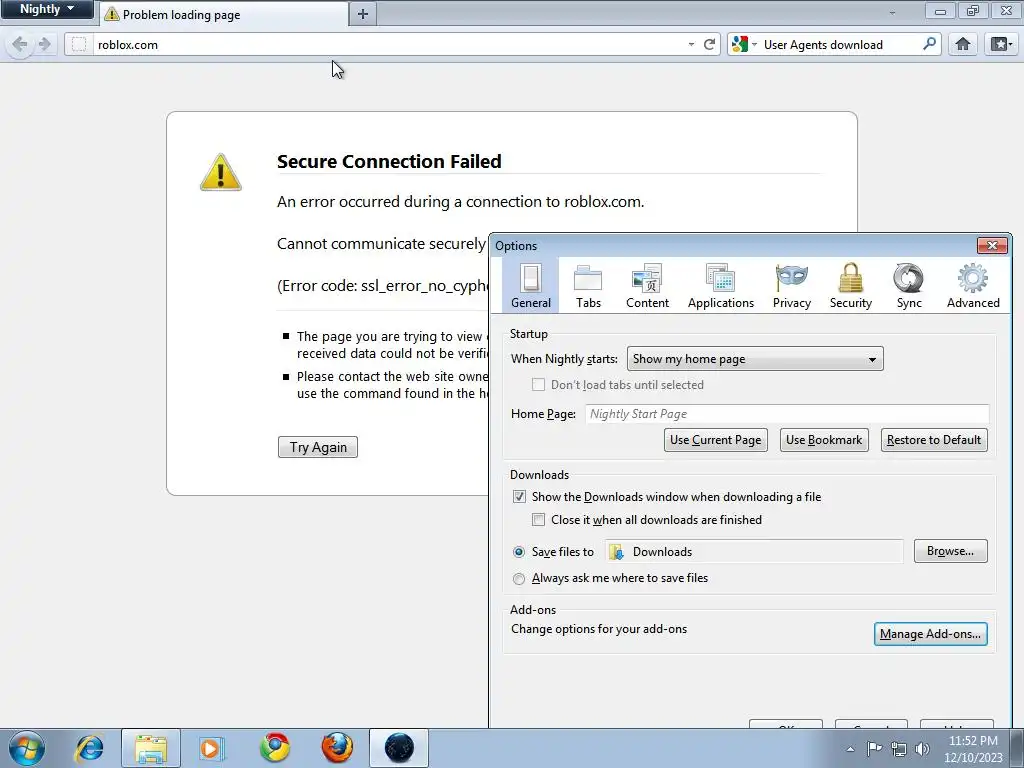Switch to the Privacy mask panel
1024x768 pixels.
[792, 285]
